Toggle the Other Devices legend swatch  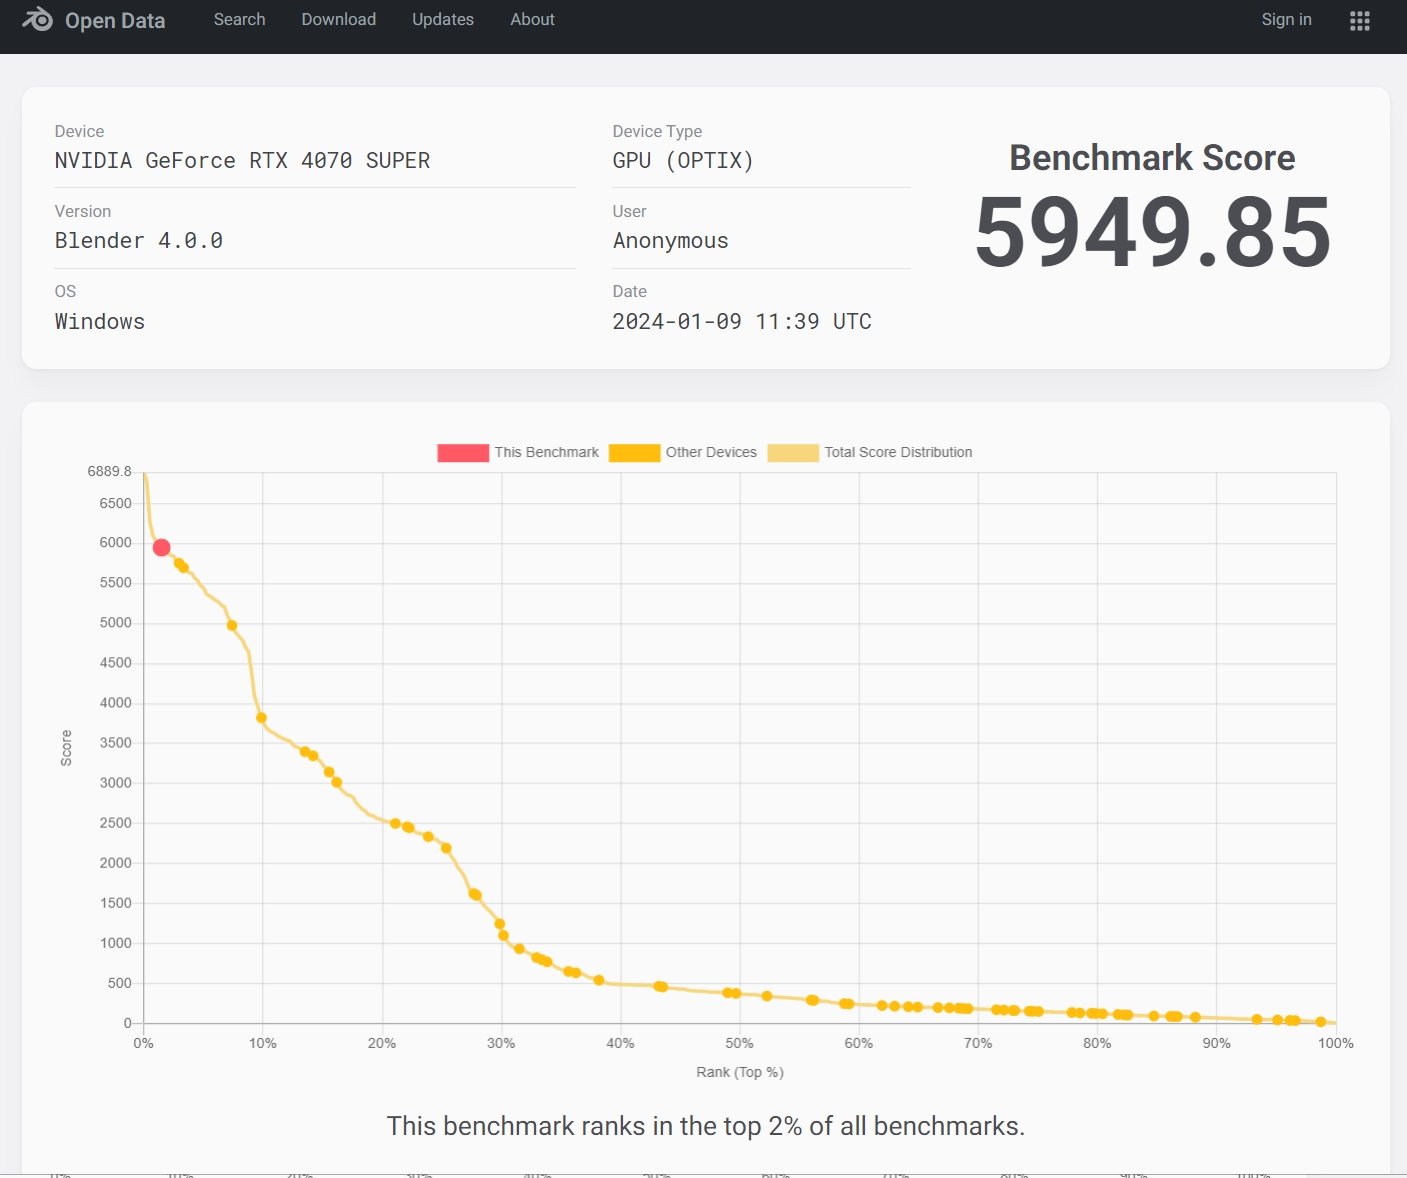click(x=634, y=452)
